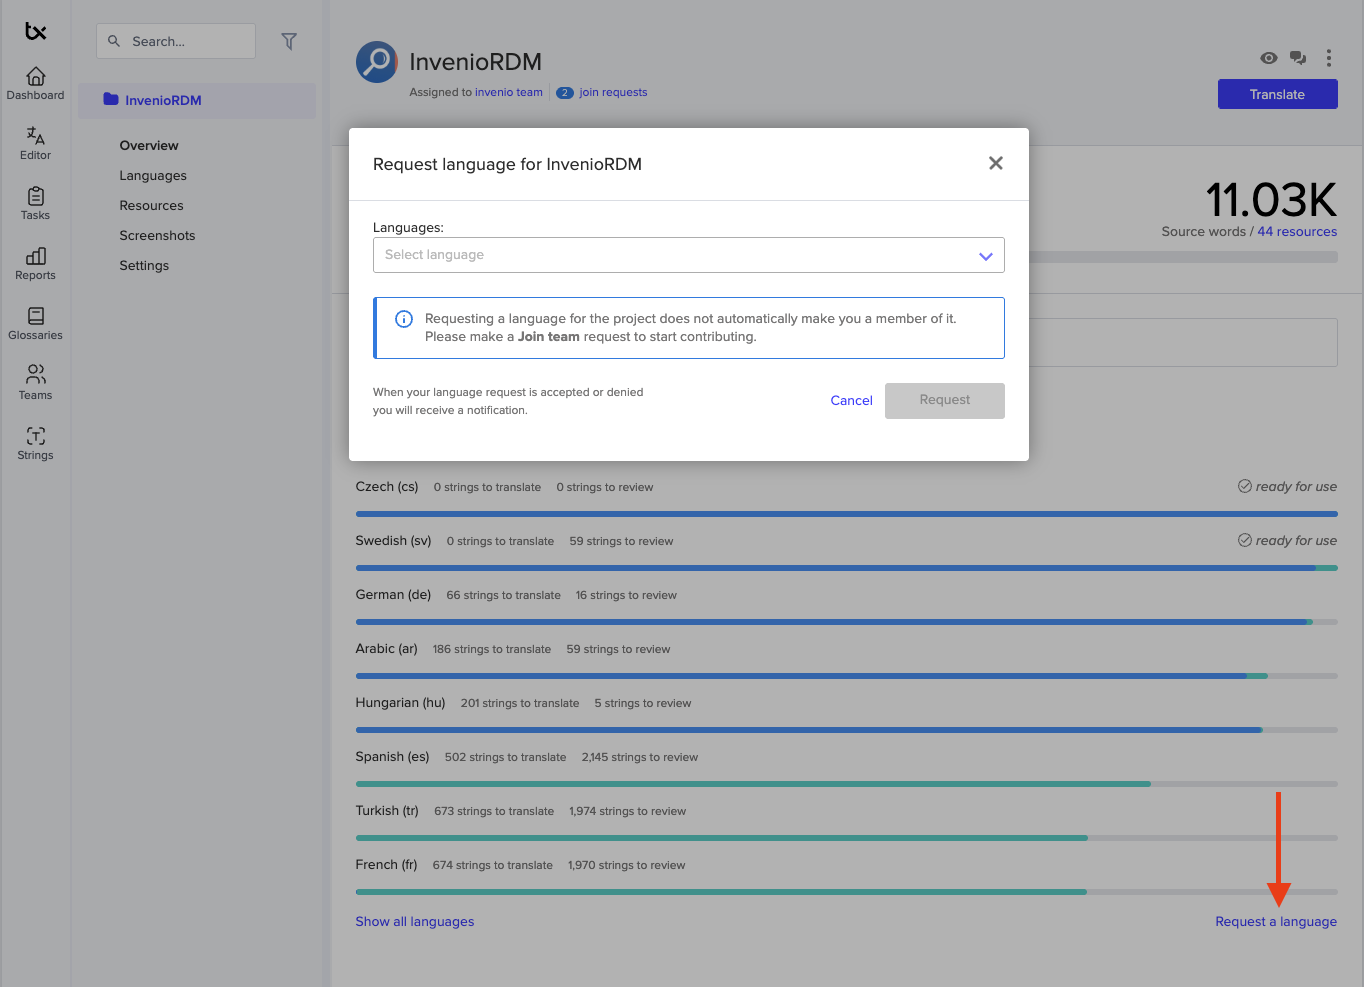Click the info icon in notice
1364x987 pixels.
pyautogui.click(x=404, y=319)
